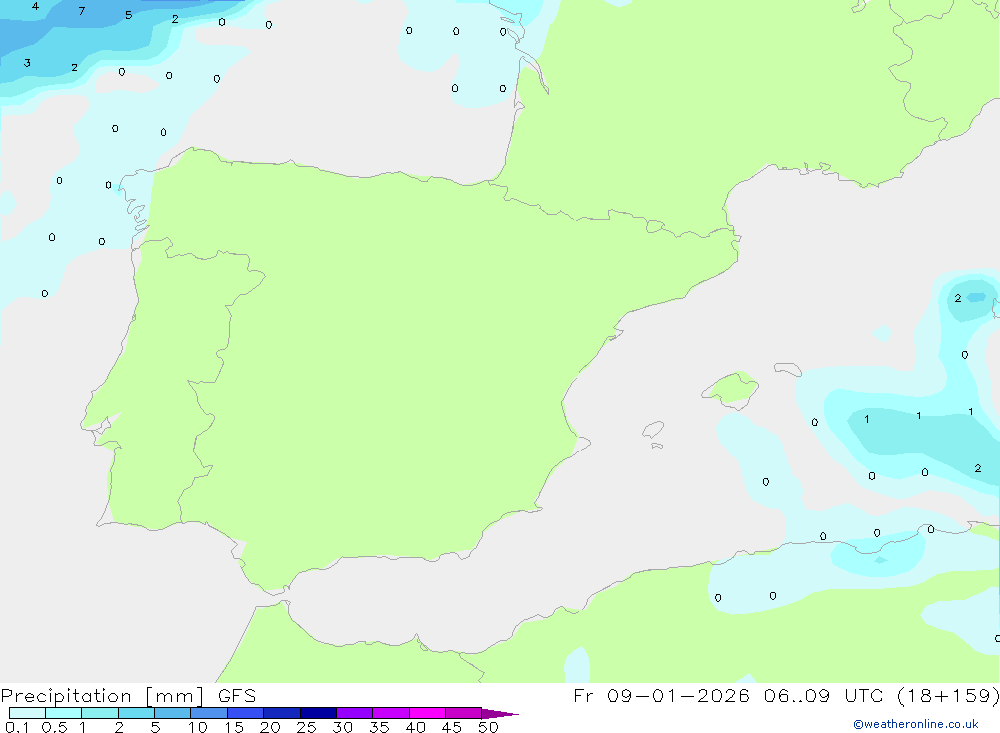Choose the legend swatch between 2 and 5

click(136, 713)
